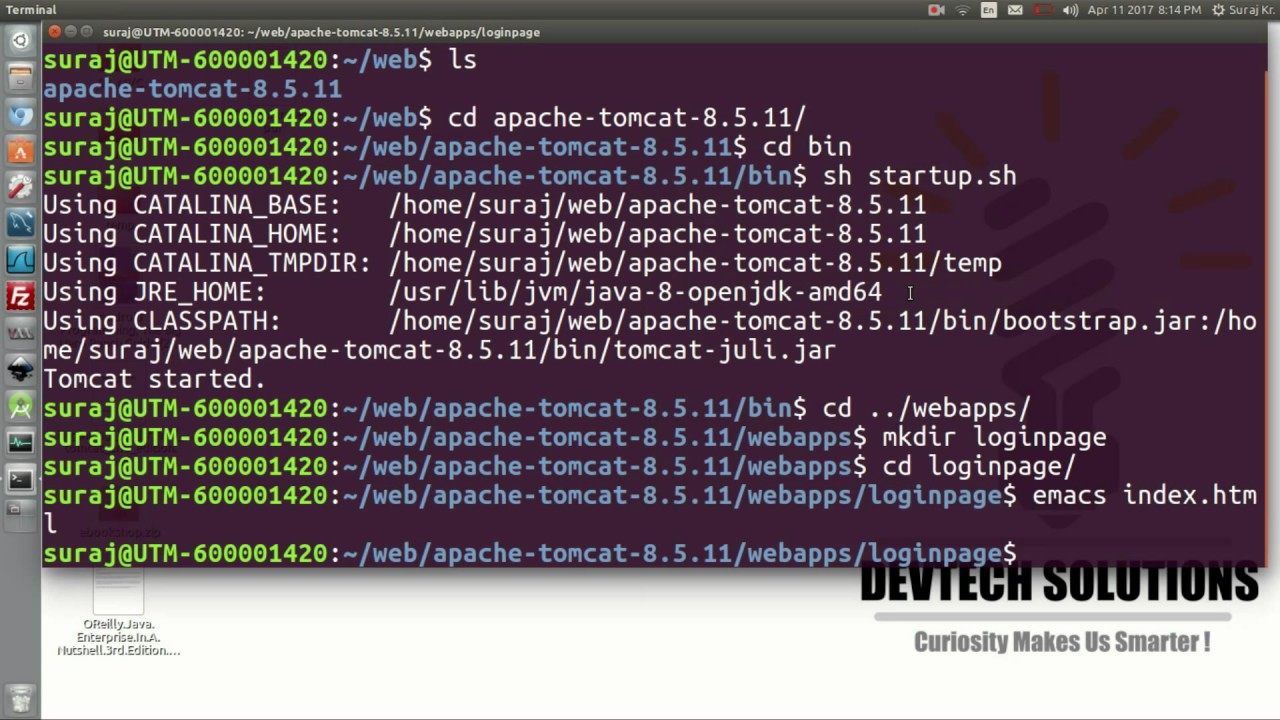Click the screen recorder indicator in top panel
Screen dimensions: 1280x720
936,10
